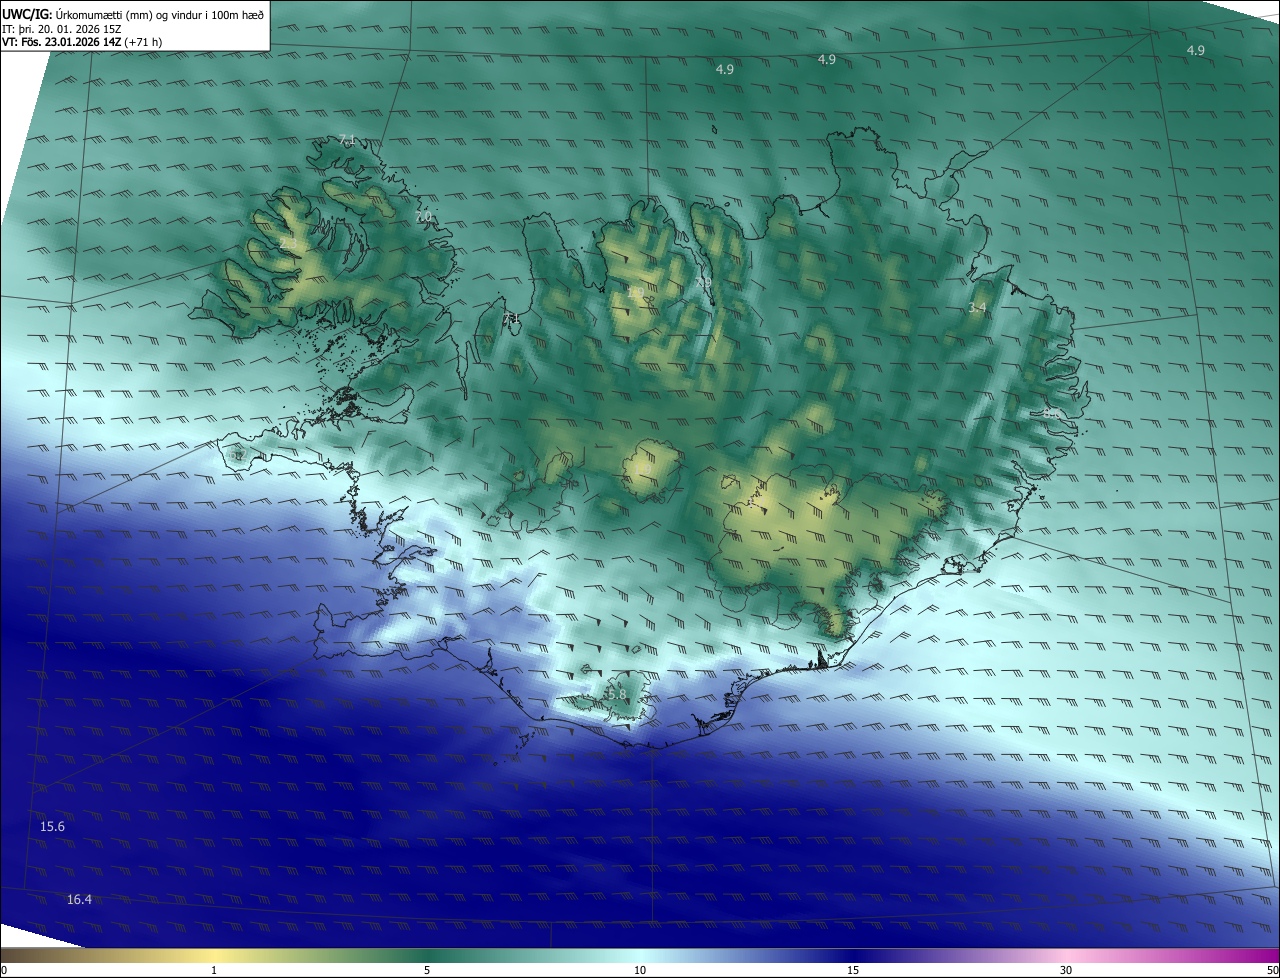Click the 16.4 value label
This screenshot has height=978, width=1280.
[x=79, y=900]
